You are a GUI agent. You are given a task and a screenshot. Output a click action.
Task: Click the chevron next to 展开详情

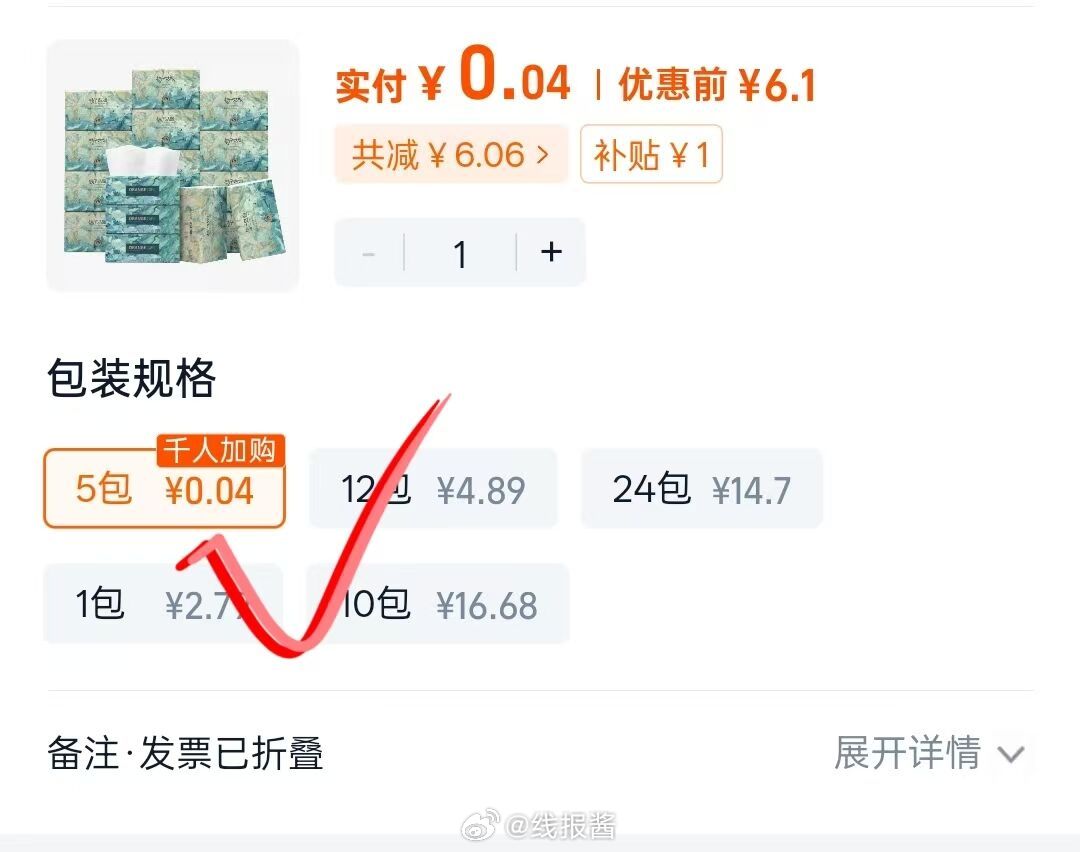click(x=1010, y=754)
